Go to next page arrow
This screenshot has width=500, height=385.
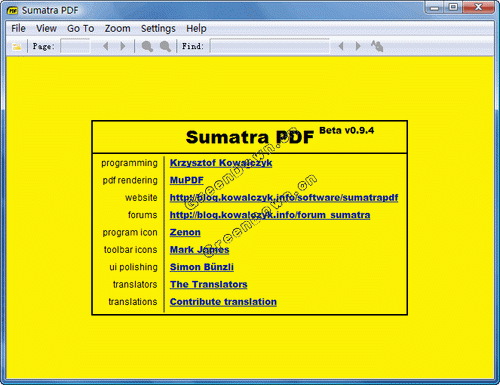click(x=123, y=46)
